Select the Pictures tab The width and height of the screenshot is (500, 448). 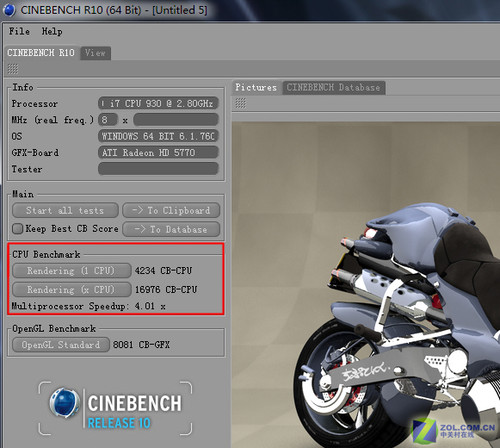point(256,87)
